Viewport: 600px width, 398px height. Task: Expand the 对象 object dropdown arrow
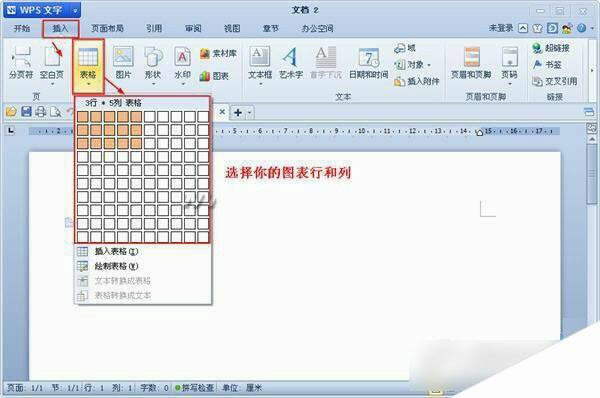point(429,65)
